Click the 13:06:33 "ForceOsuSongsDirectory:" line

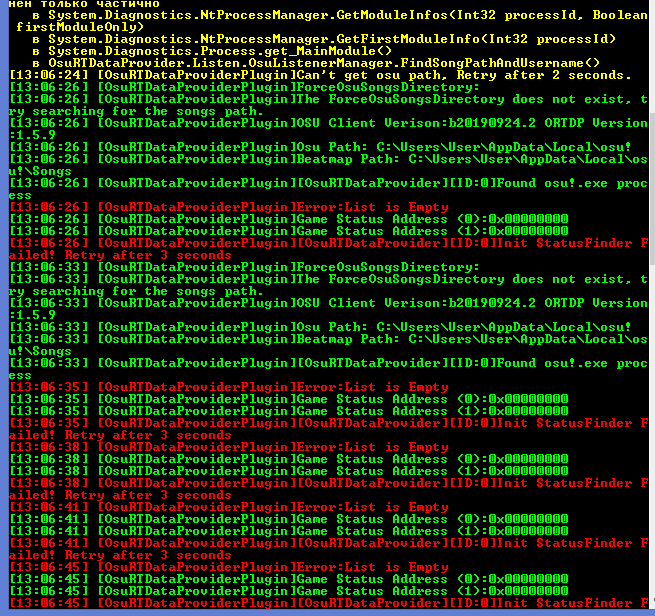(244, 267)
